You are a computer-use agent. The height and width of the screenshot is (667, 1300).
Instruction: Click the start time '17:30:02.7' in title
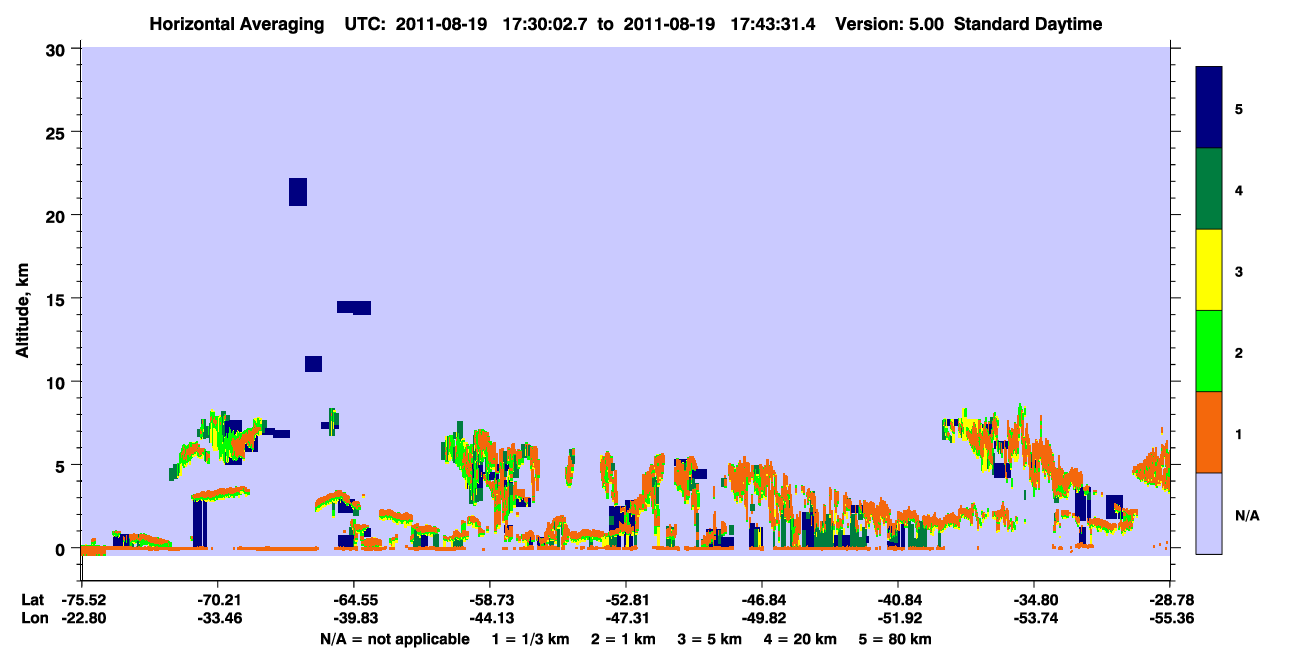(x=547, y=24)
